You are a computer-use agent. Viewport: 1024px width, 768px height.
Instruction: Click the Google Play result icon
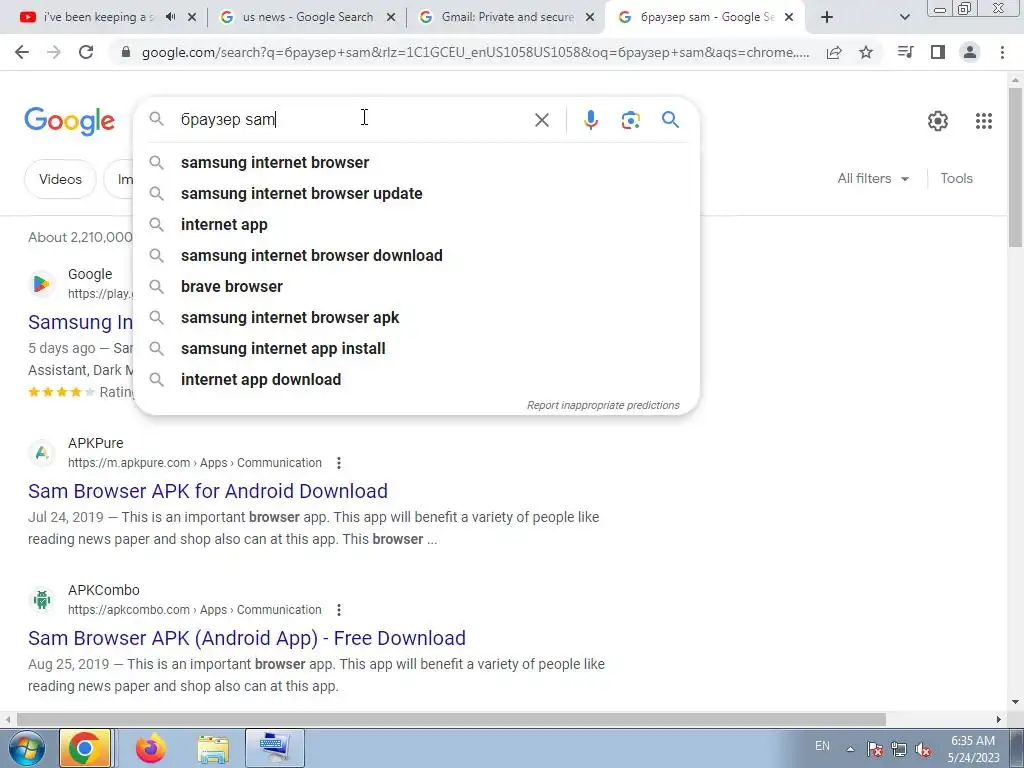(41, 283)
